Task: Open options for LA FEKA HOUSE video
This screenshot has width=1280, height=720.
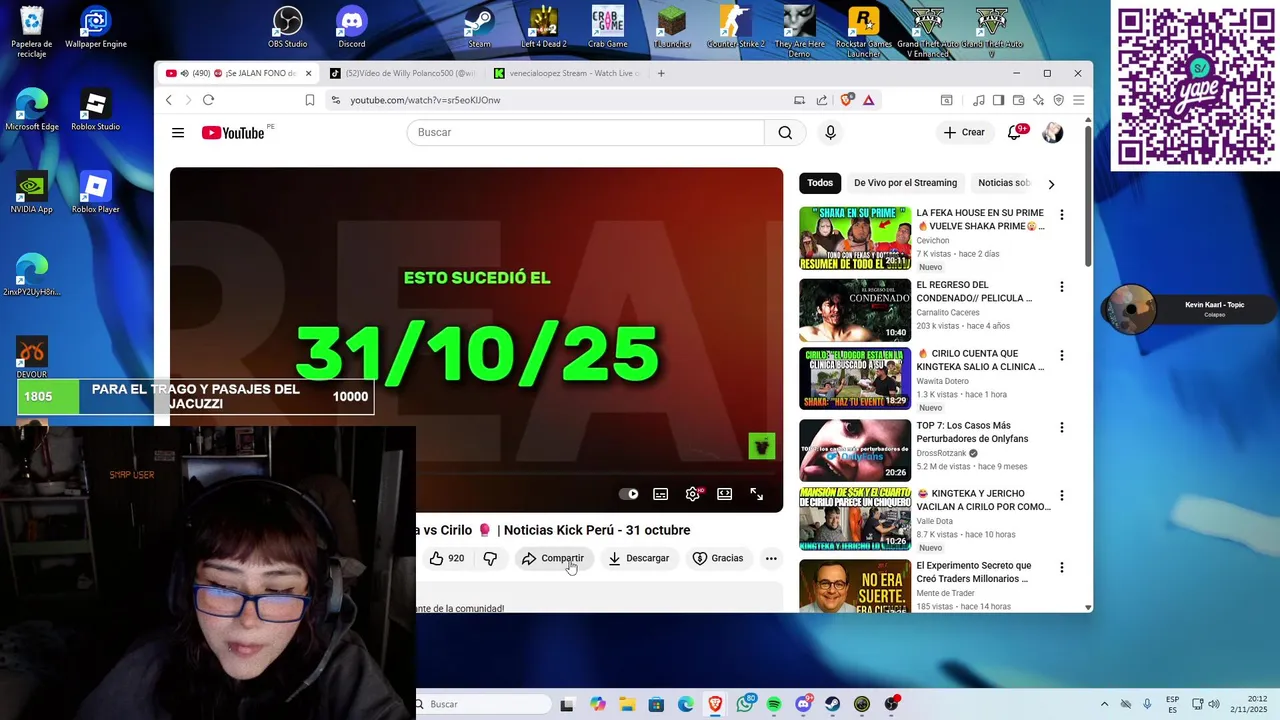Action: (x=1061, y=215)
